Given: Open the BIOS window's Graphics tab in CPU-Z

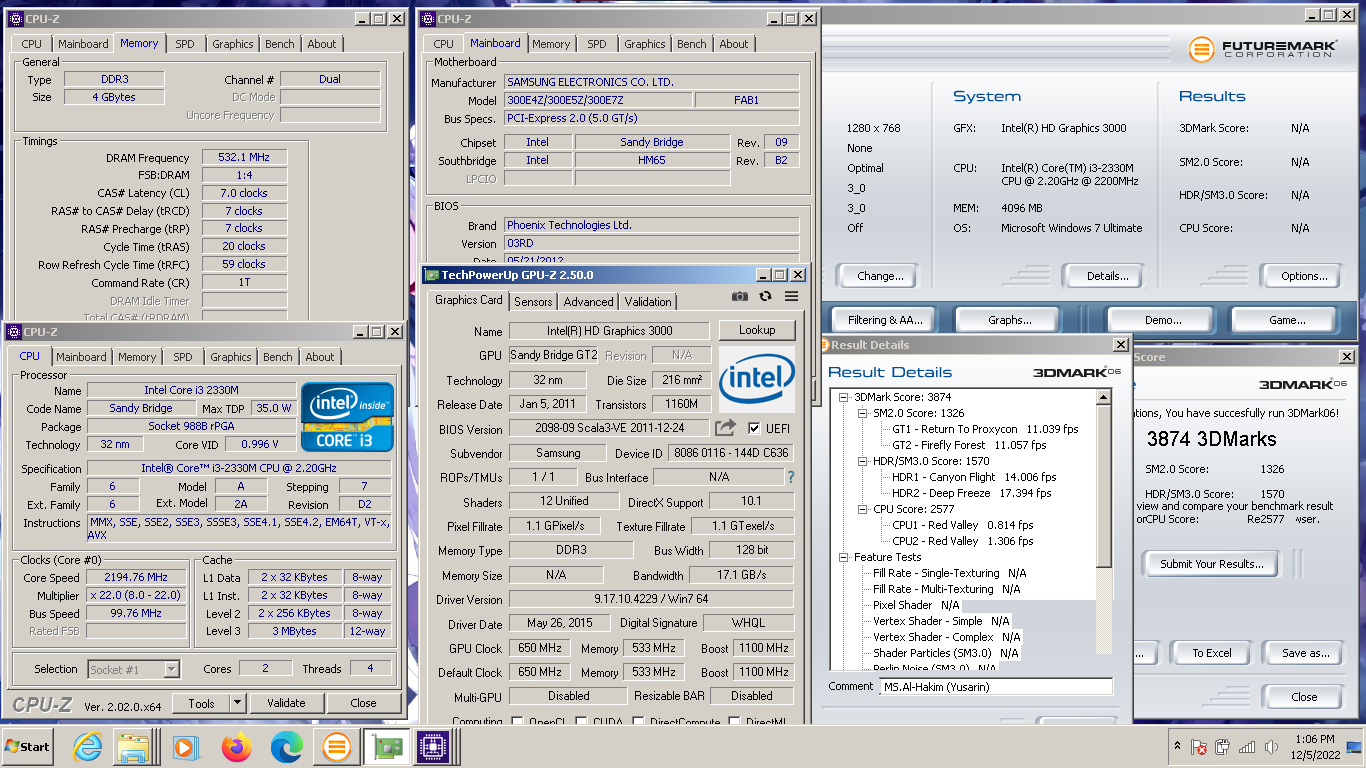Looking at the screenshot, I should point(644,44).
